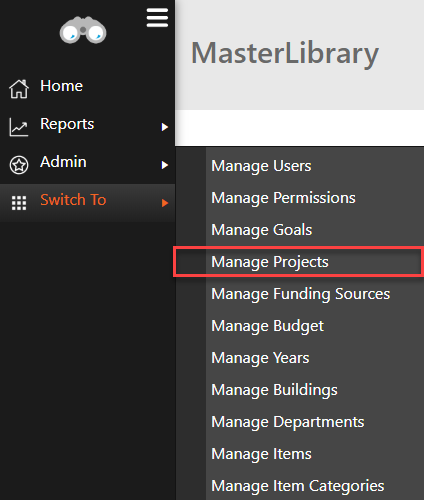Choose Manage Departments
This screenshot has height=500, width=424.
[288, 422]
